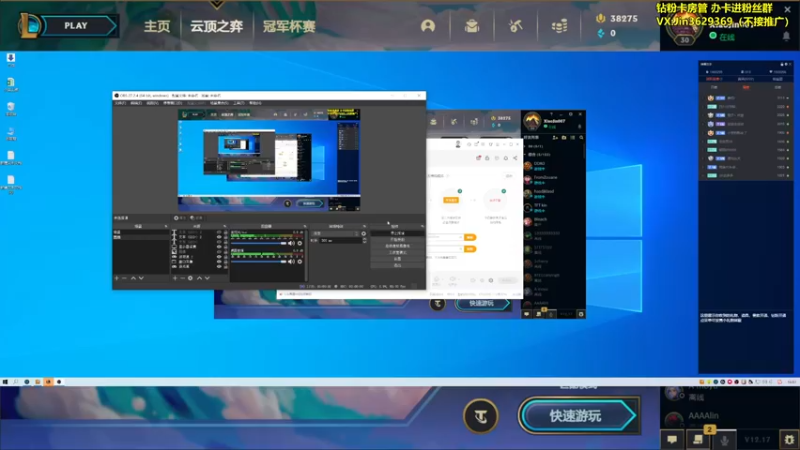The width and height of the screenshot is (800, 450).
Task: Click the pop-out icon on the OBS Sources dock header
Action: [224, 227]
